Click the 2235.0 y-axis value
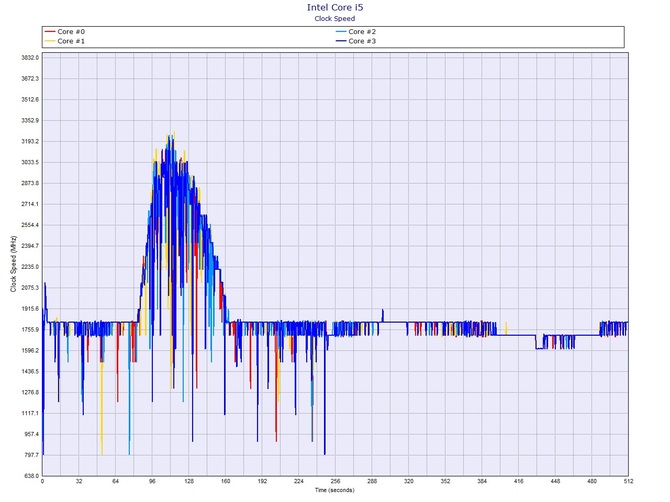This screenshot has width=670, height=502. tap(30, 267)
